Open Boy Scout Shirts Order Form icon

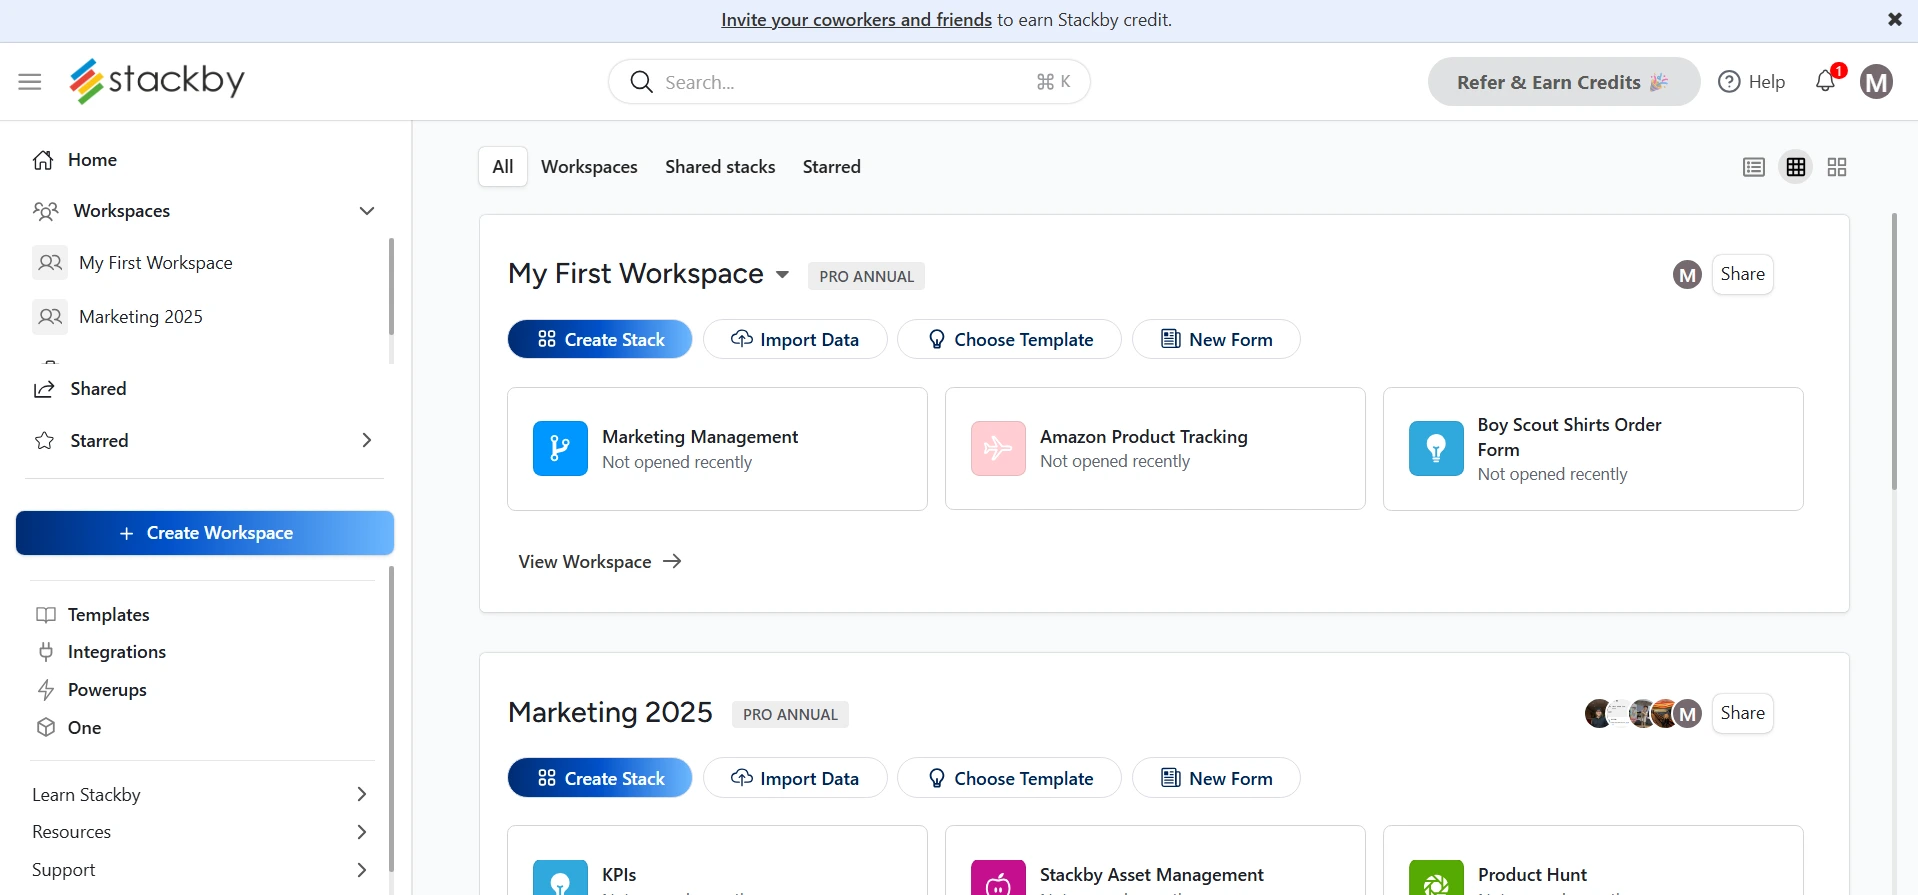click(1436, 449)
